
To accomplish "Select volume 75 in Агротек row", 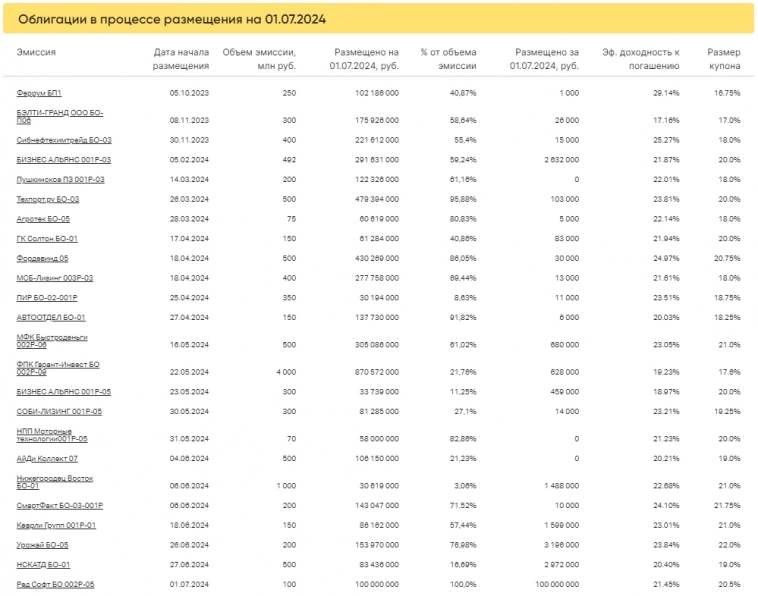I will coord(291,219).
